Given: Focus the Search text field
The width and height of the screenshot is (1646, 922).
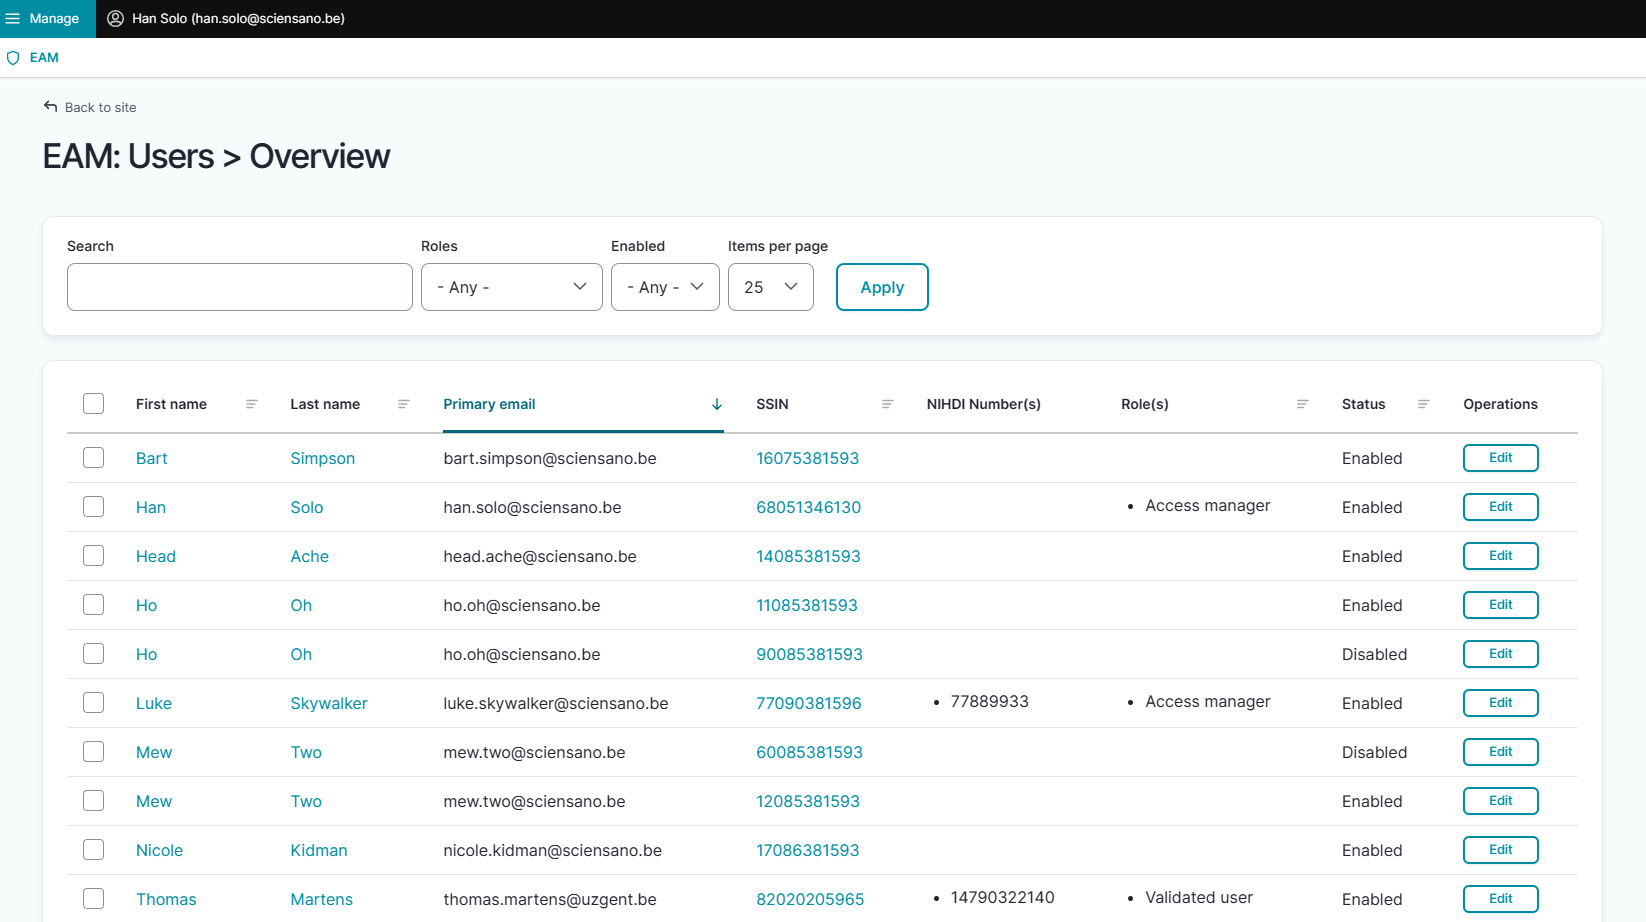Looking at the screenshot, I should point(240,287).
